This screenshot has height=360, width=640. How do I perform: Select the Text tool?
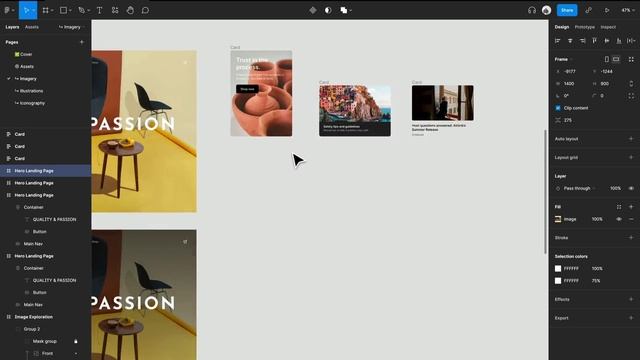coord(99,10)
